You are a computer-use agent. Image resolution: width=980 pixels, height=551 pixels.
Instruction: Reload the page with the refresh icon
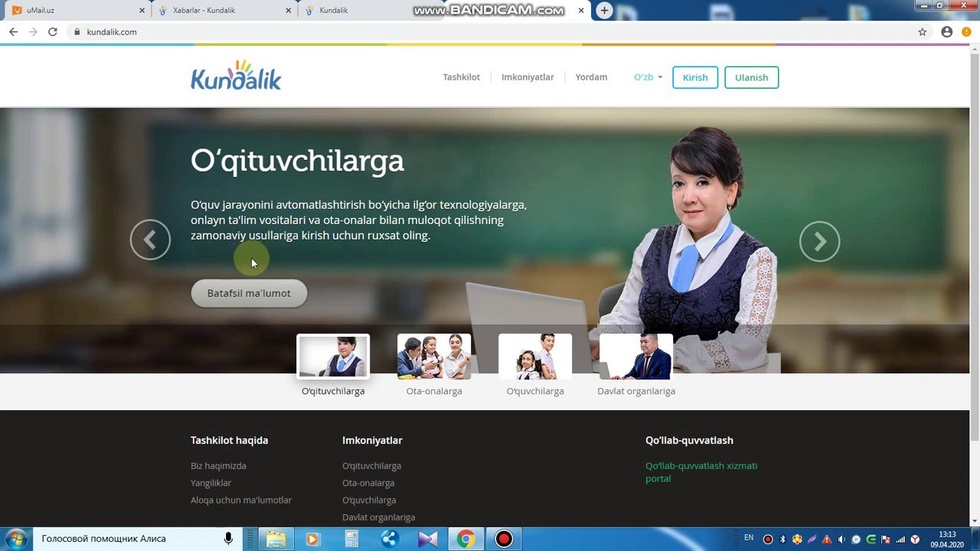52,32
